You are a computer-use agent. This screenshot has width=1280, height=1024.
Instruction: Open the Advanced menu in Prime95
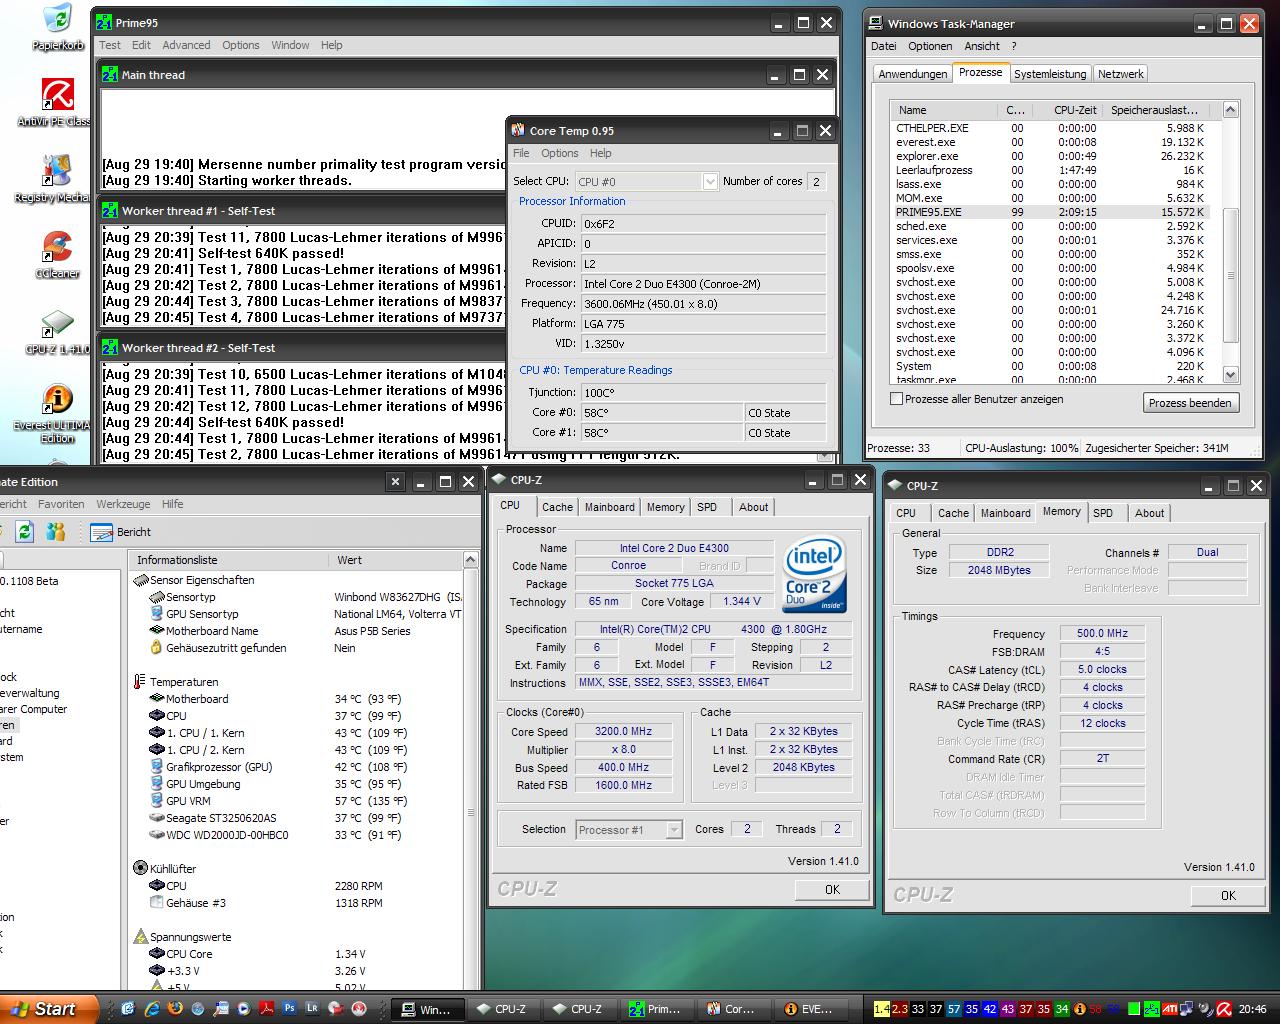[x=186, y=45]
